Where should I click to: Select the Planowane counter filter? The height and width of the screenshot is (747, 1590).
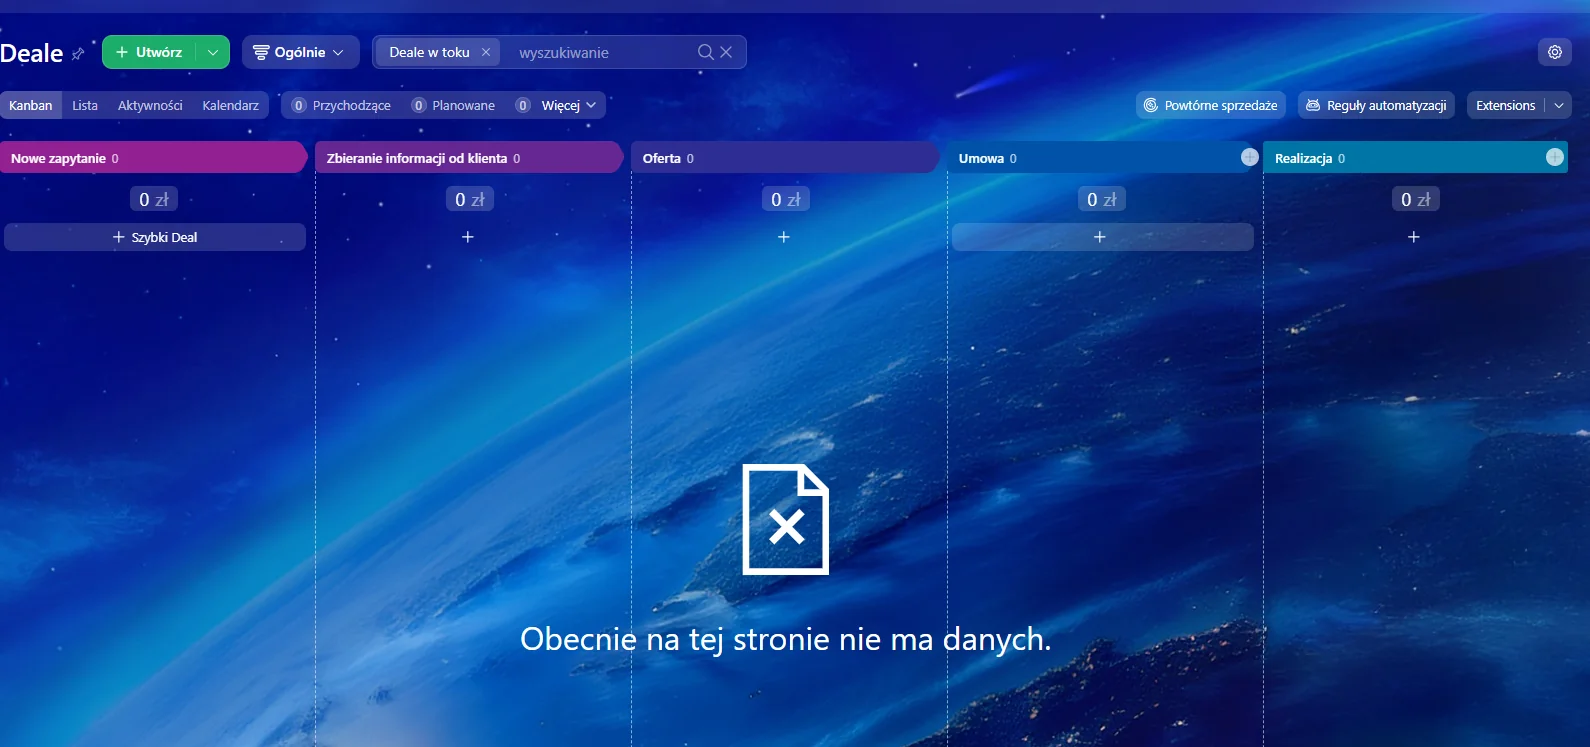[x=453, y=105]
